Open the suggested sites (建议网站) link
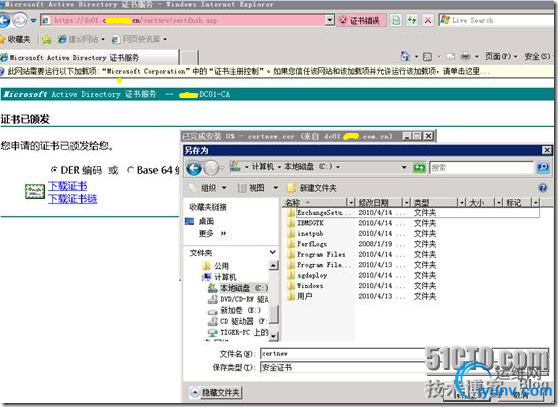The image size is (558, 407). [x=81, y=39]
